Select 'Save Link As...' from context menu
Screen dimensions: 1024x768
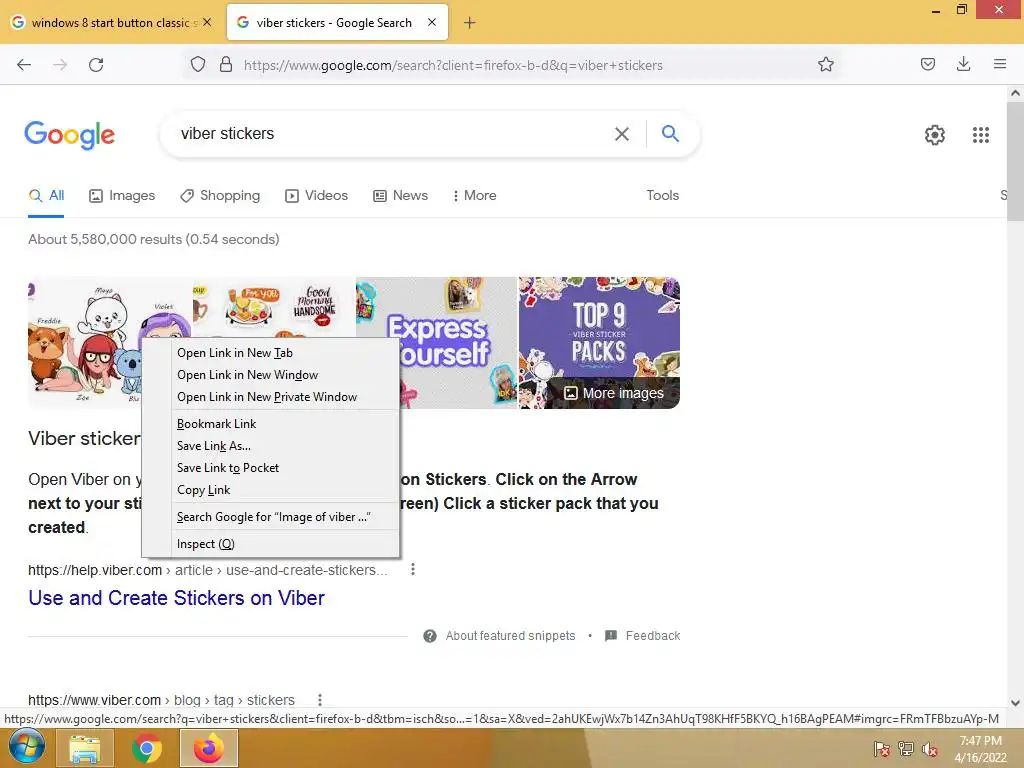(x=271, y=446)
